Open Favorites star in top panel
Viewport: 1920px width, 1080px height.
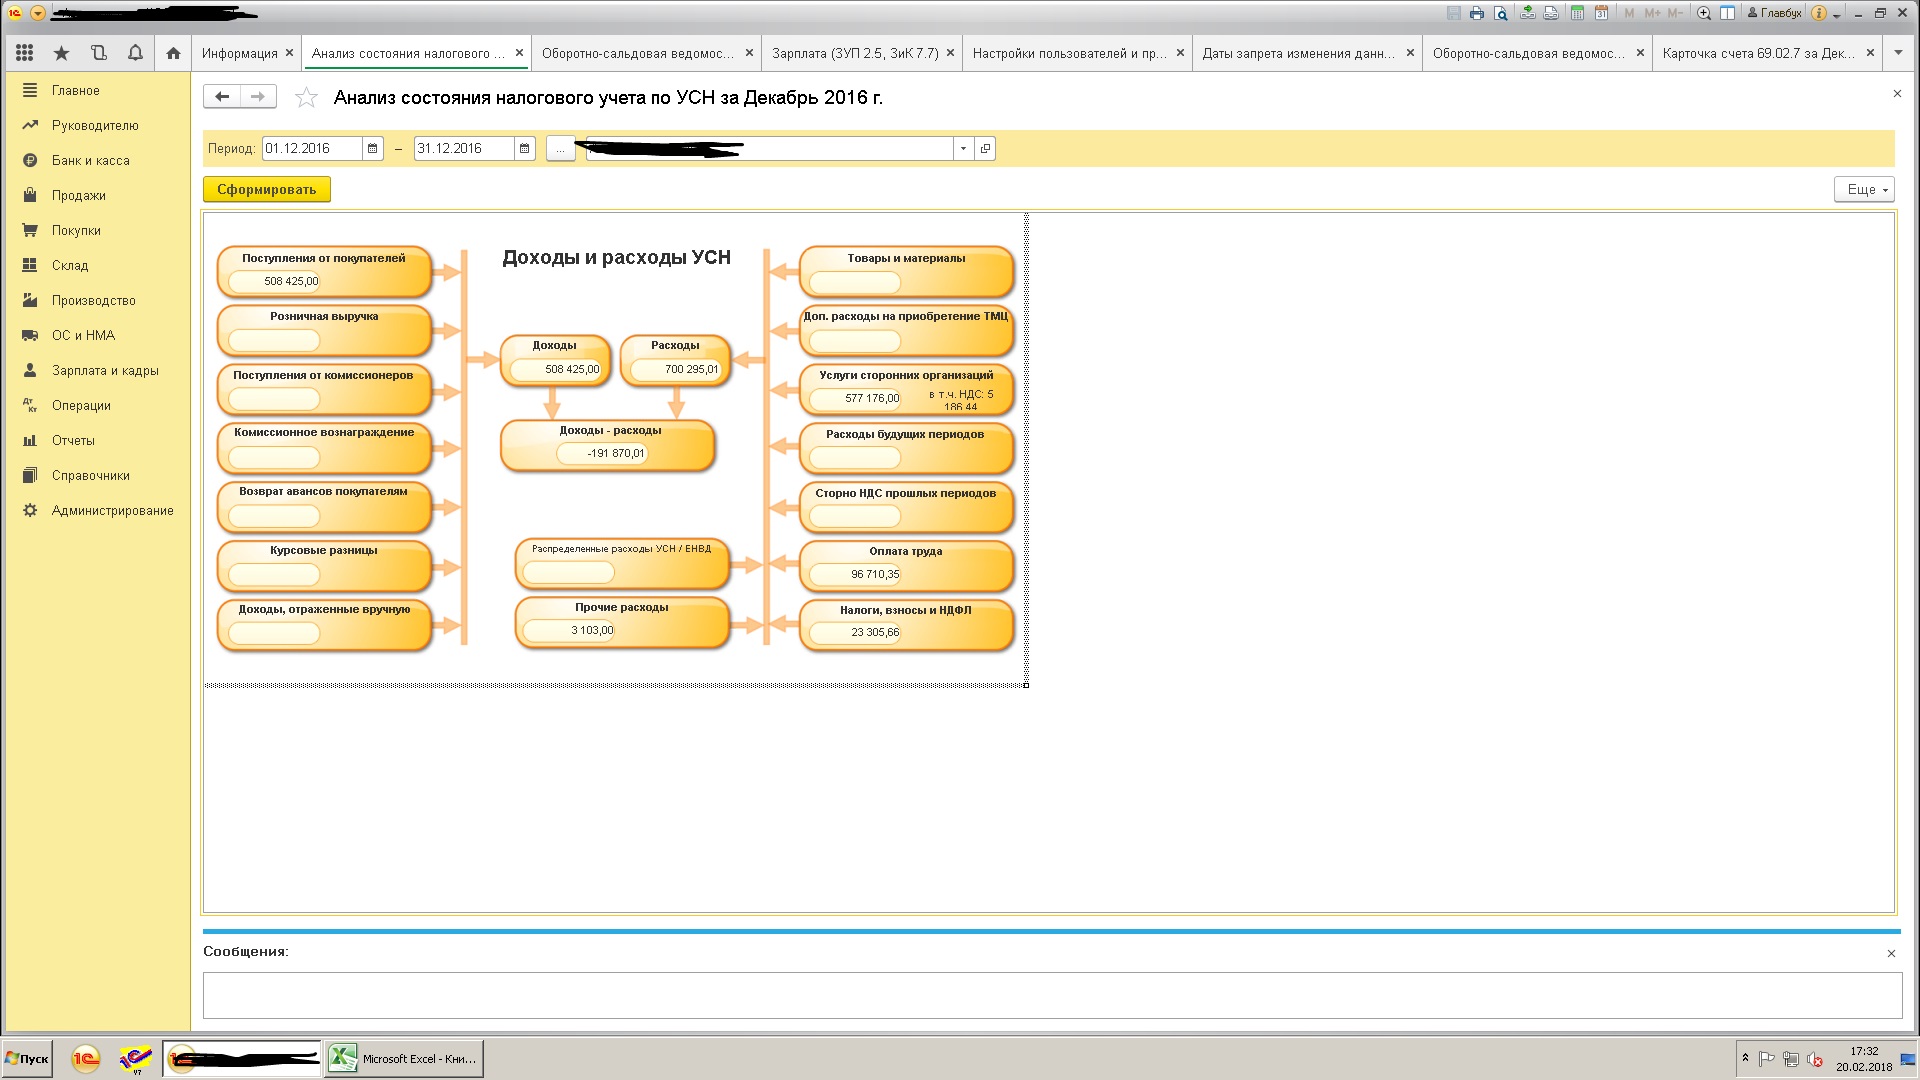click(62, 53)
